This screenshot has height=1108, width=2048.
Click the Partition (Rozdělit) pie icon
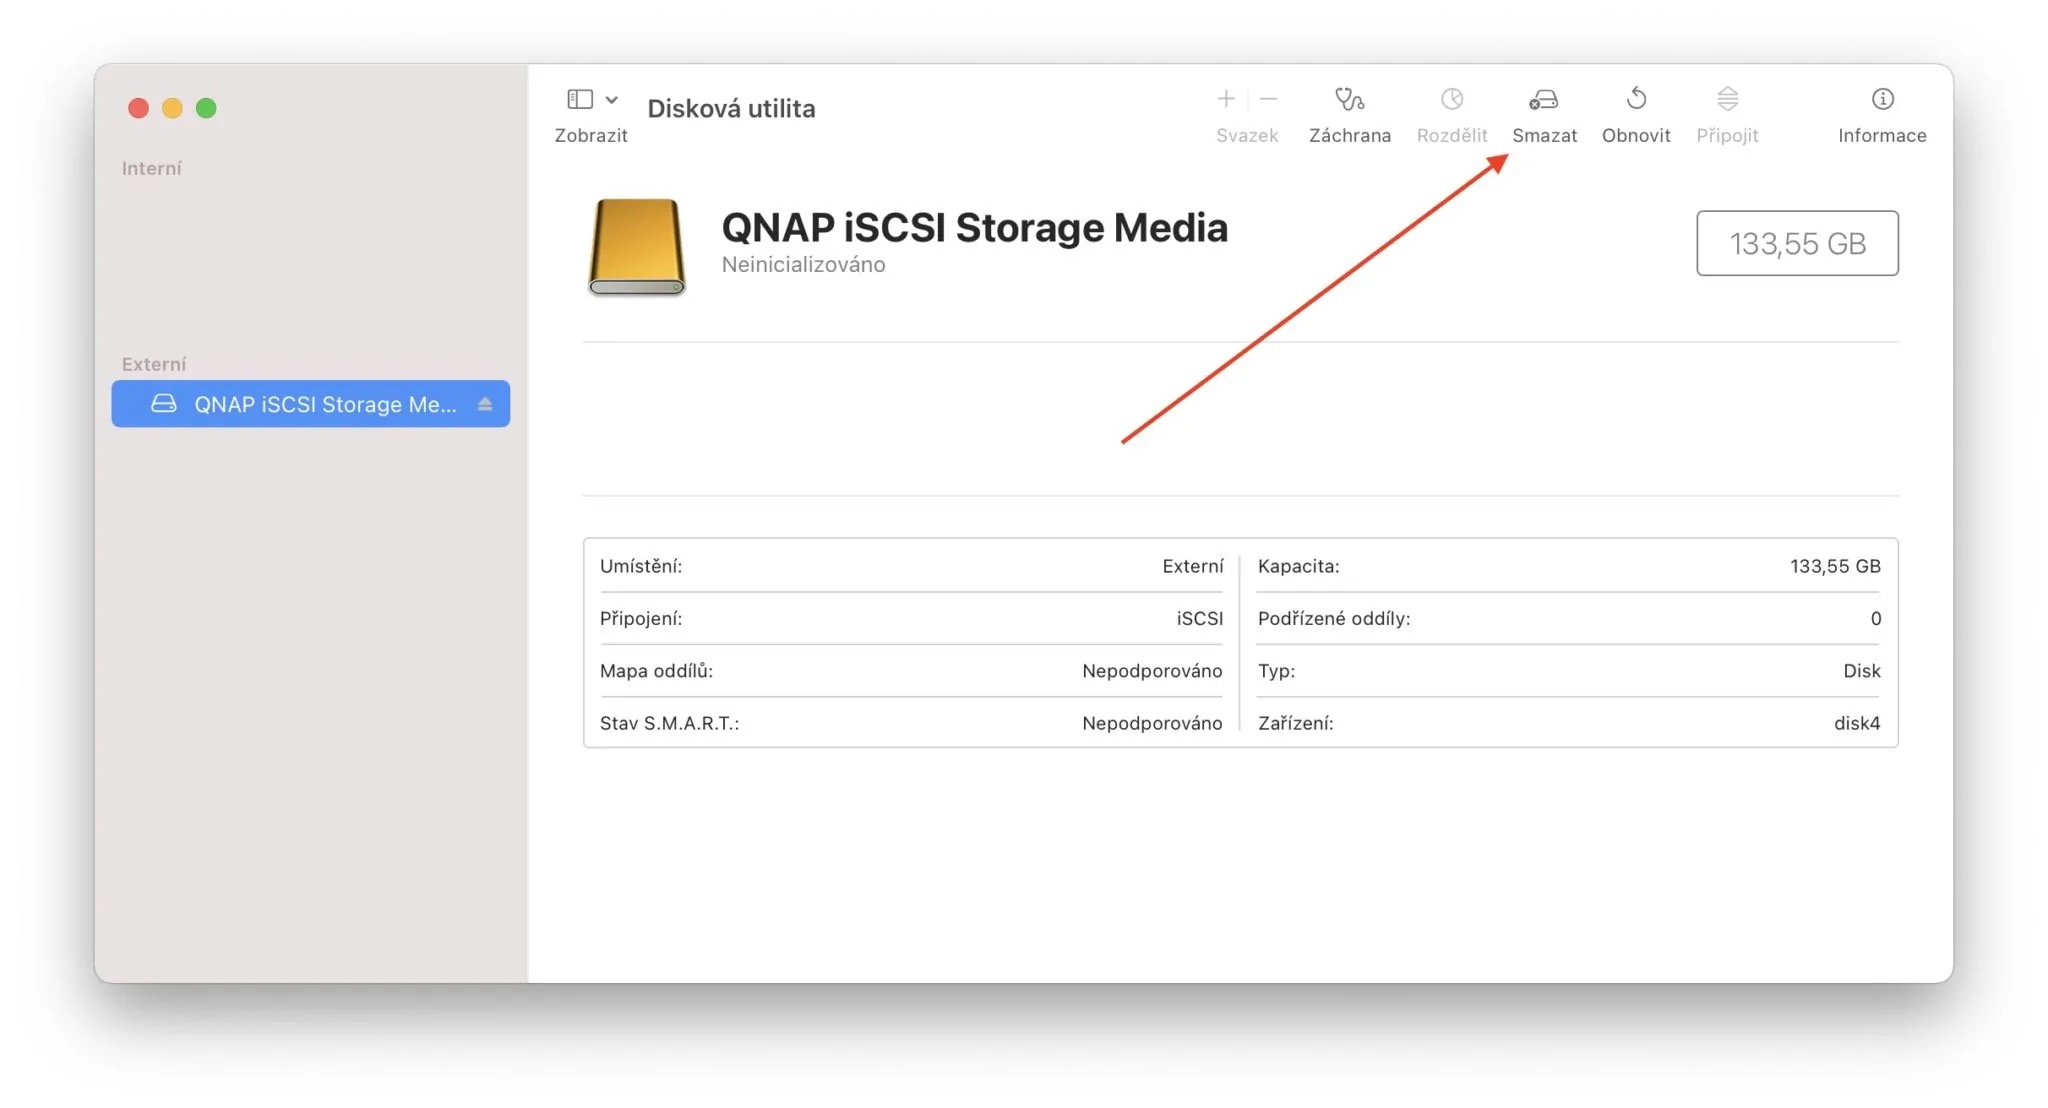(x=1451, y=99)
